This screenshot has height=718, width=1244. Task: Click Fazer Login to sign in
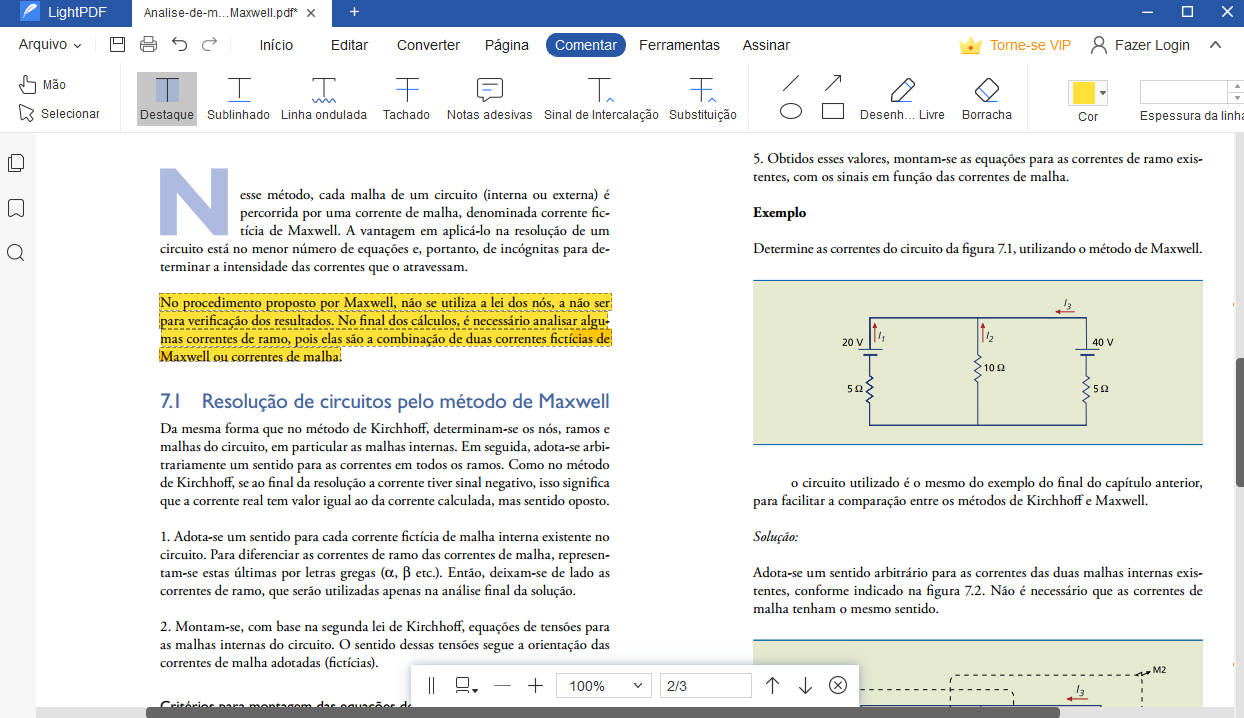click(1140, 45)
